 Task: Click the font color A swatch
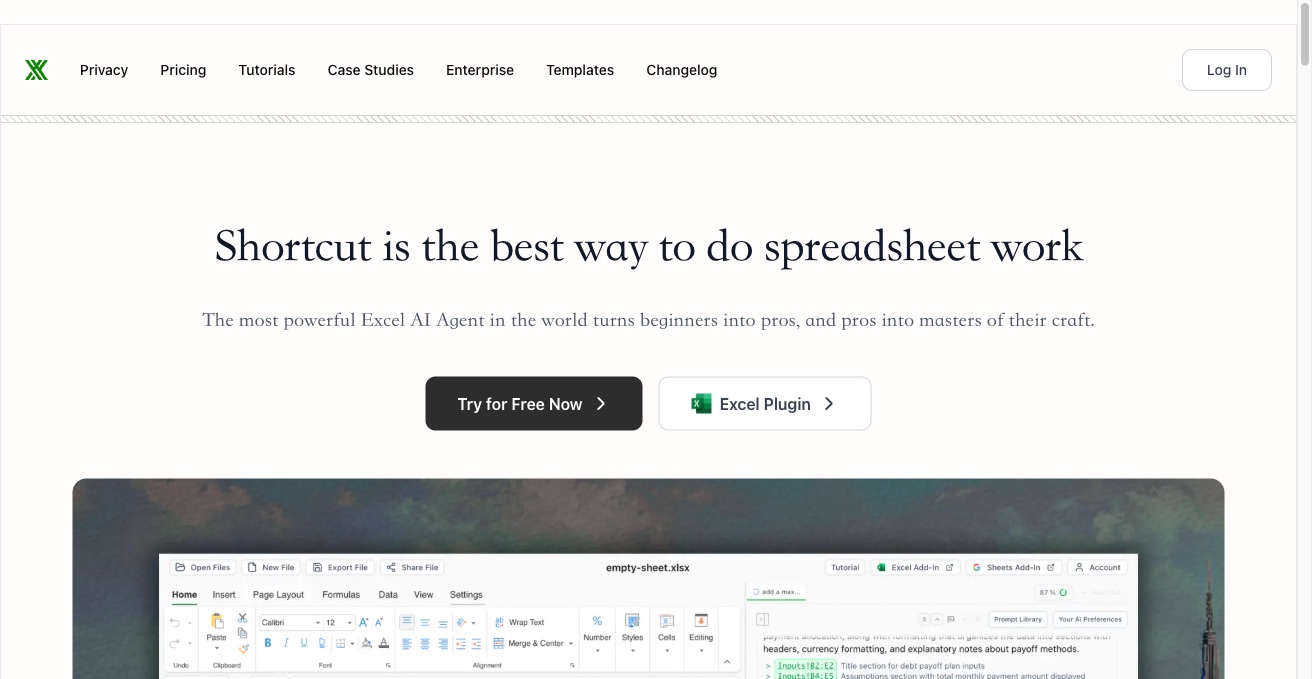point(384,643)
